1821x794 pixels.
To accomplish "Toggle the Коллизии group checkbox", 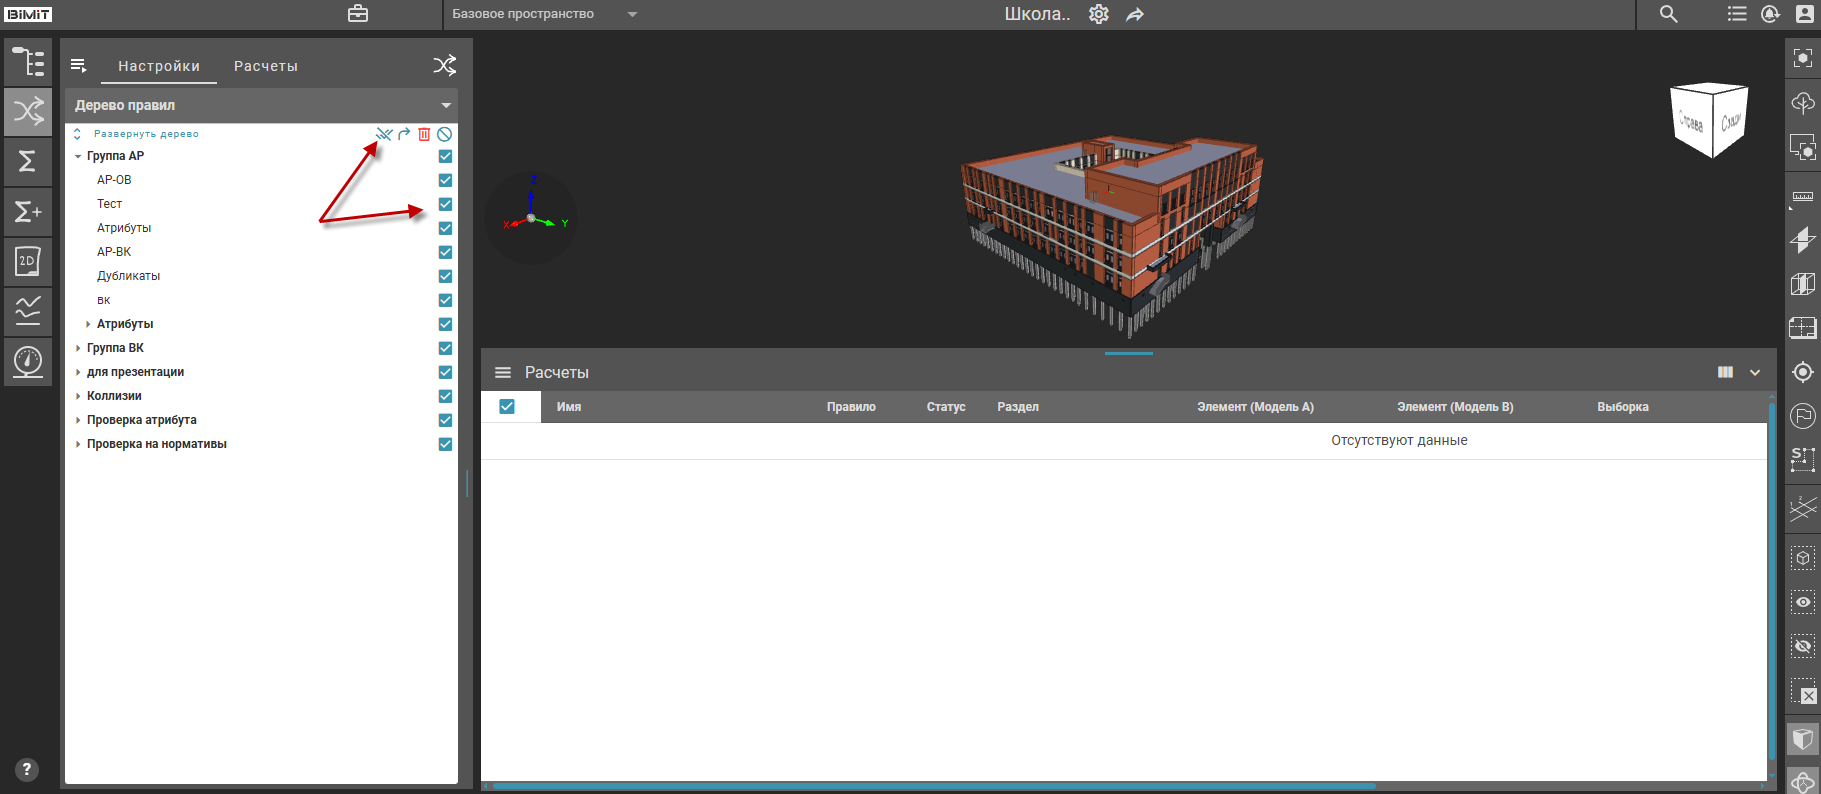I will tap(445, 396).
